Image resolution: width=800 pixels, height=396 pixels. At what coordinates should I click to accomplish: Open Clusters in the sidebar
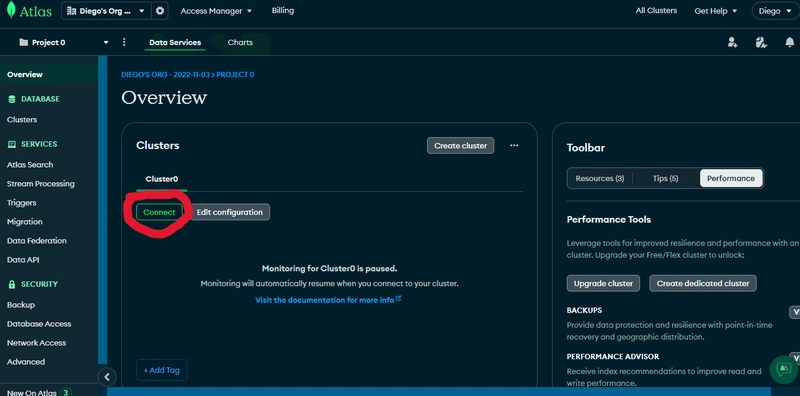click(22, 119)
